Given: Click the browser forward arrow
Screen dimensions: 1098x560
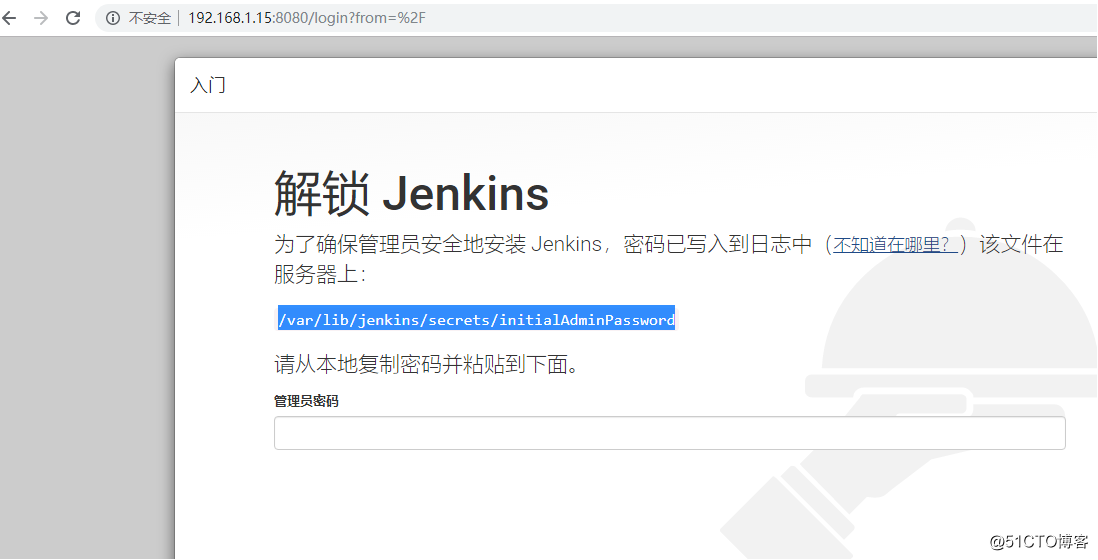Looking at the screenshot, I should pyautogui.click(x=41, y=18).
